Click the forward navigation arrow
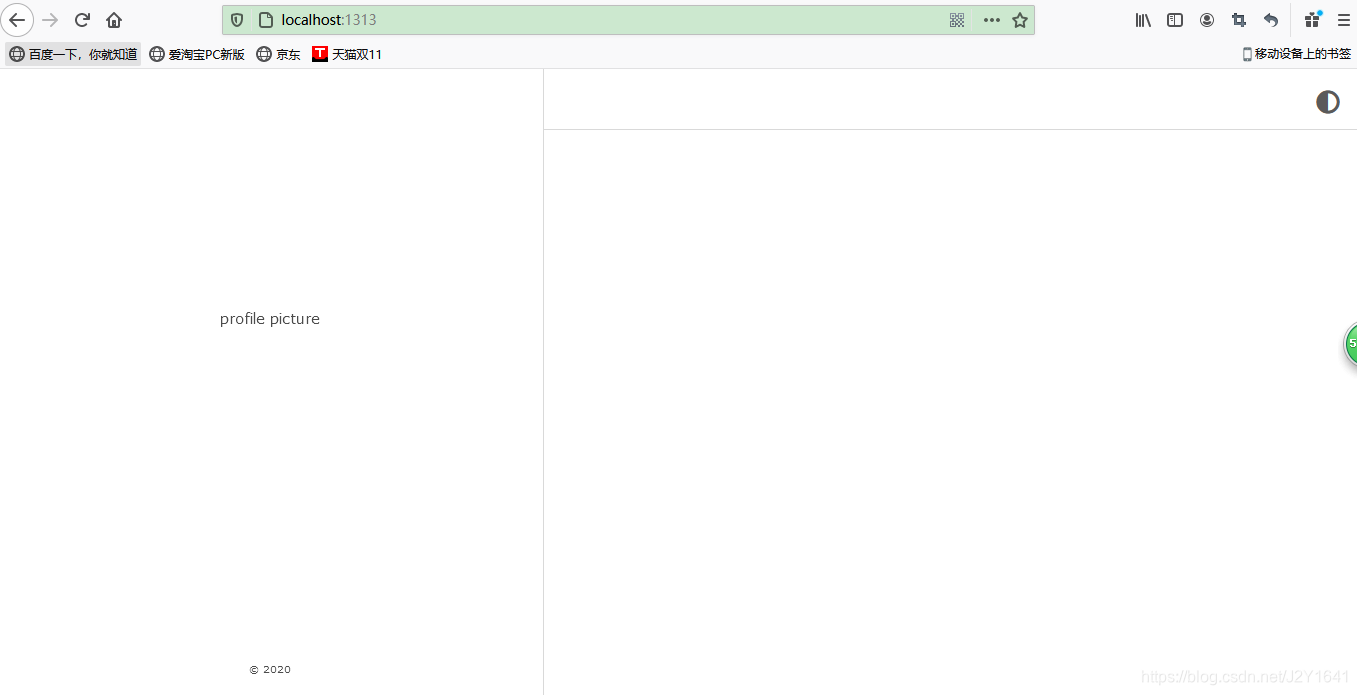1357x695 pixels. (50, 20)
